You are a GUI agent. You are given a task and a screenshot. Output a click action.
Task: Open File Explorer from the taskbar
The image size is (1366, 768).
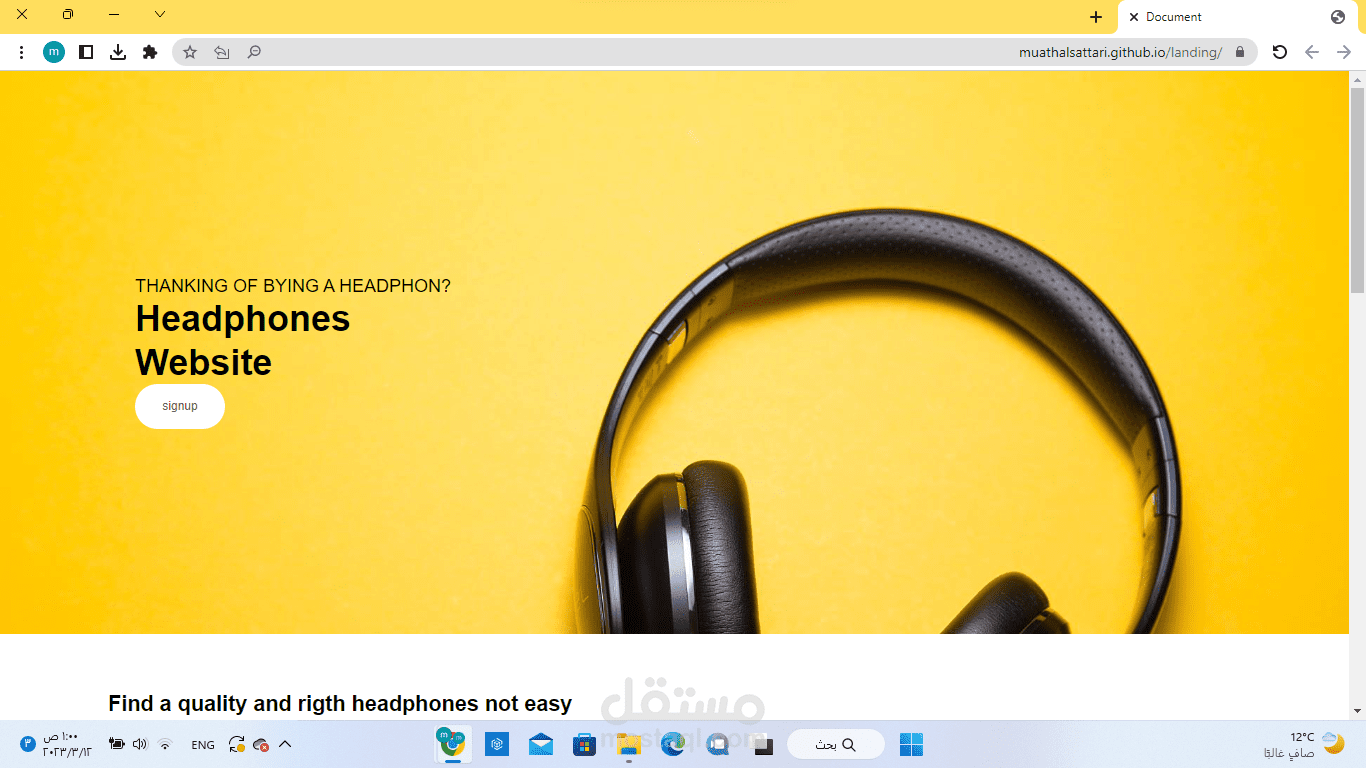[x=629, y=744]
